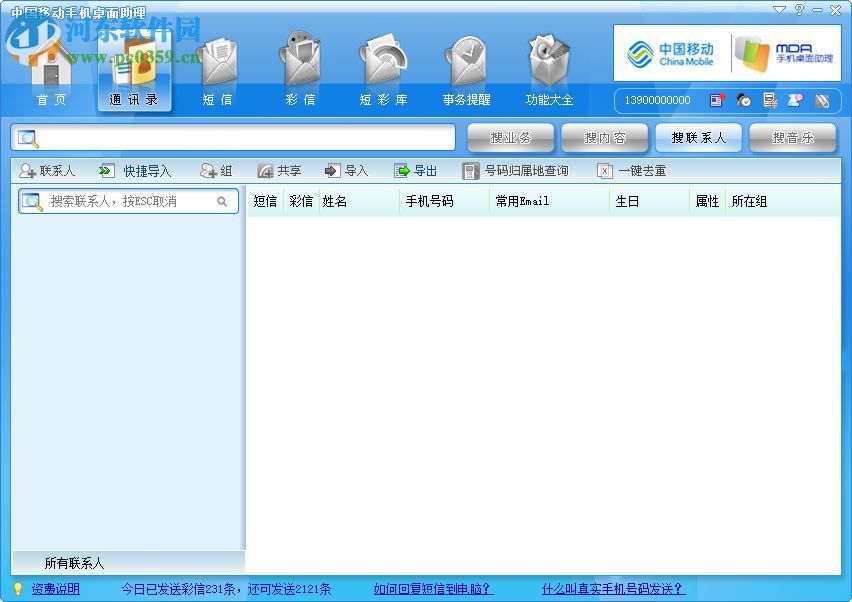Viewport: 852px width, 602px height.
Task: Click the message notification icon beside the phone number
Action: tap(717, 100)
